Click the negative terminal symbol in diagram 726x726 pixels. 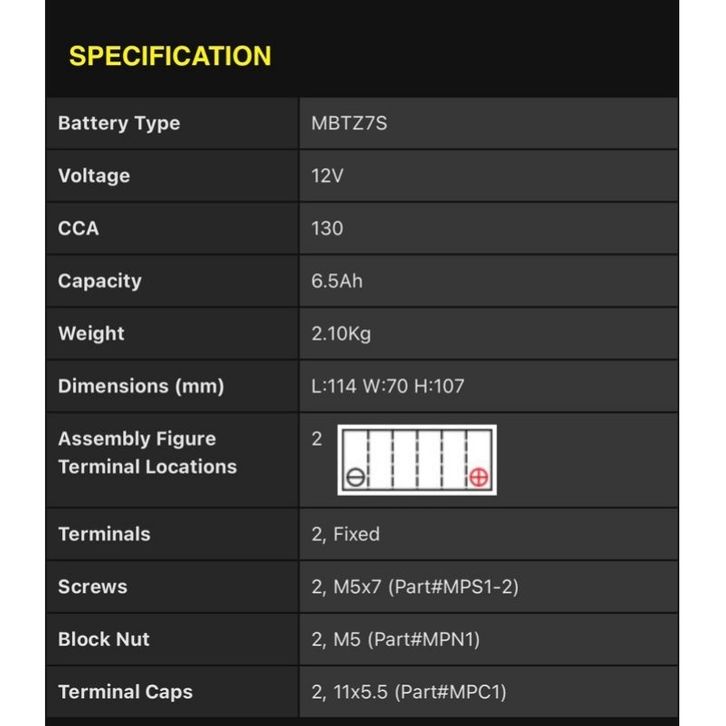[354, 477]
